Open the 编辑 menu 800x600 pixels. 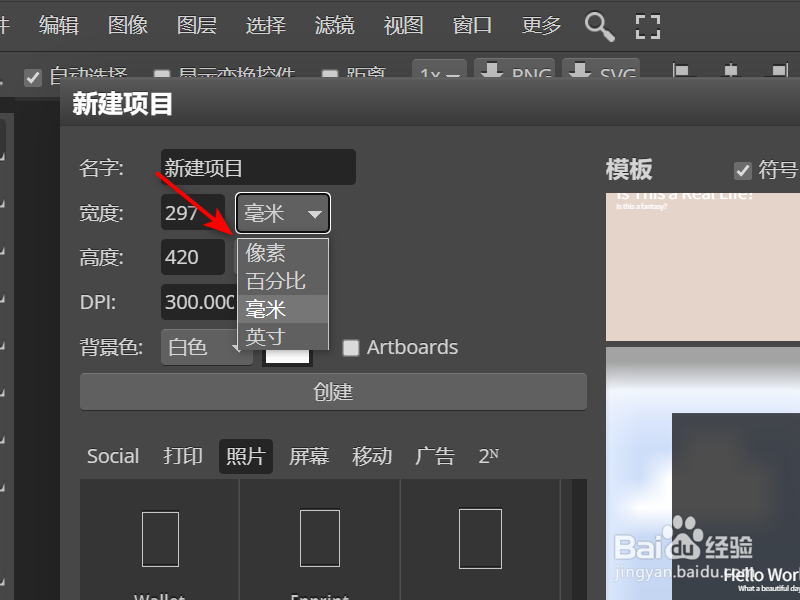(x=59, y=25)
